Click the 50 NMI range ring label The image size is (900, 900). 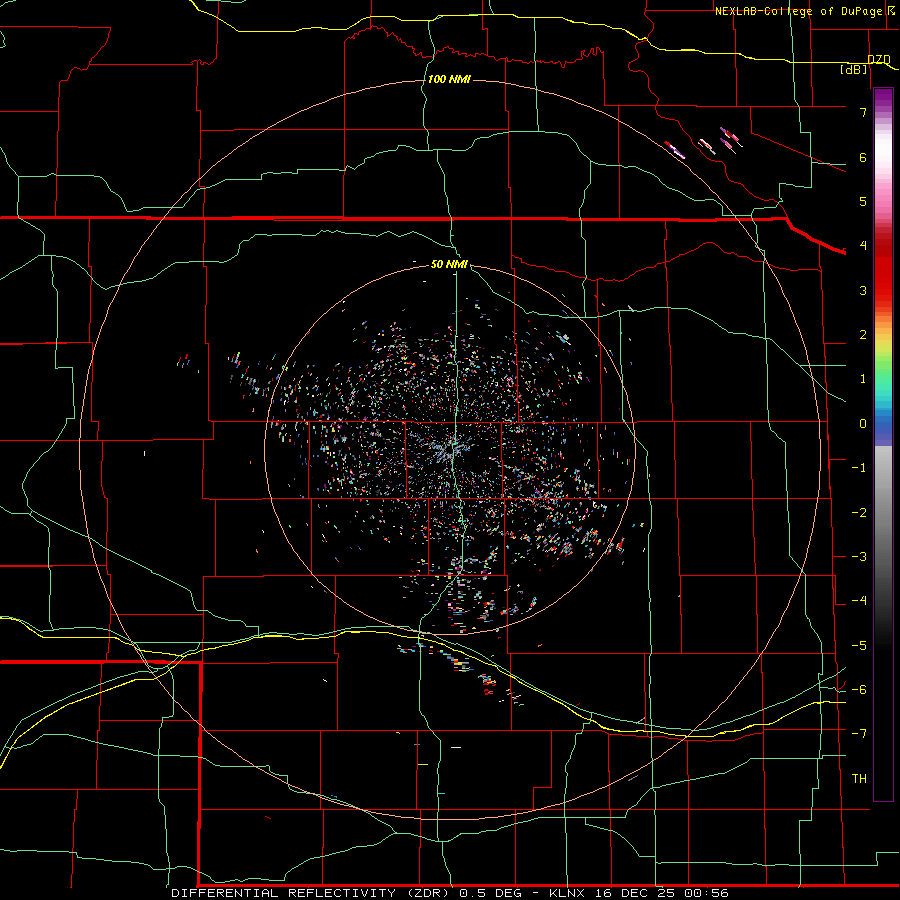(449, 264)
